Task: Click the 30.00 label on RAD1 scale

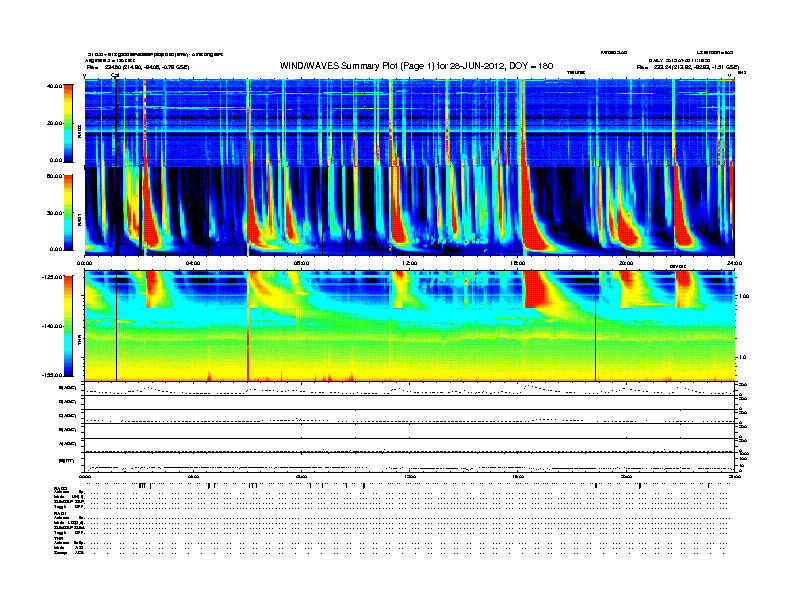Action: (x=54, y=213)
